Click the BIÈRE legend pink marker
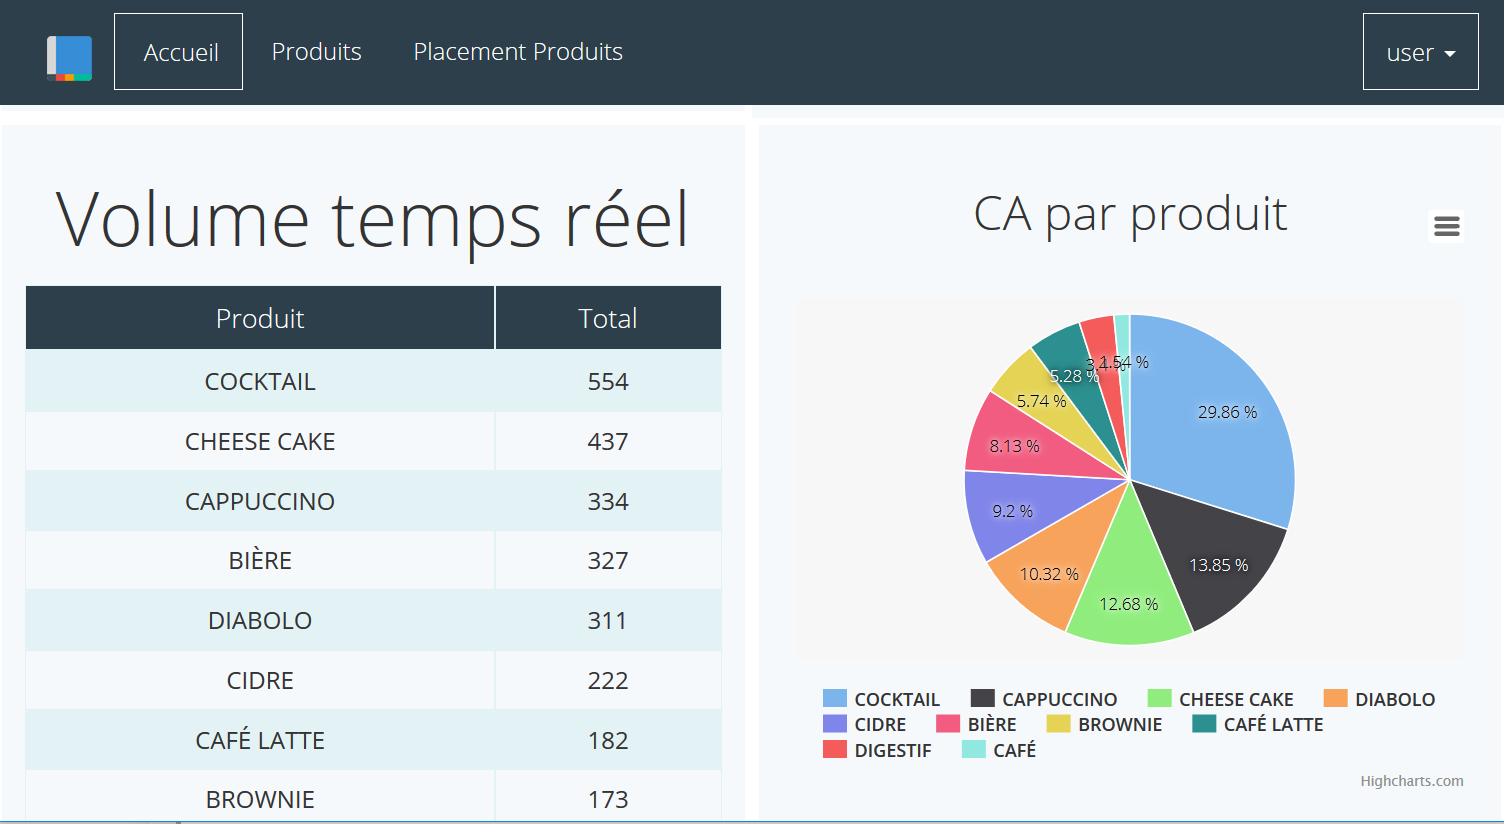The image size is (1504, 824). pos(947,724)
